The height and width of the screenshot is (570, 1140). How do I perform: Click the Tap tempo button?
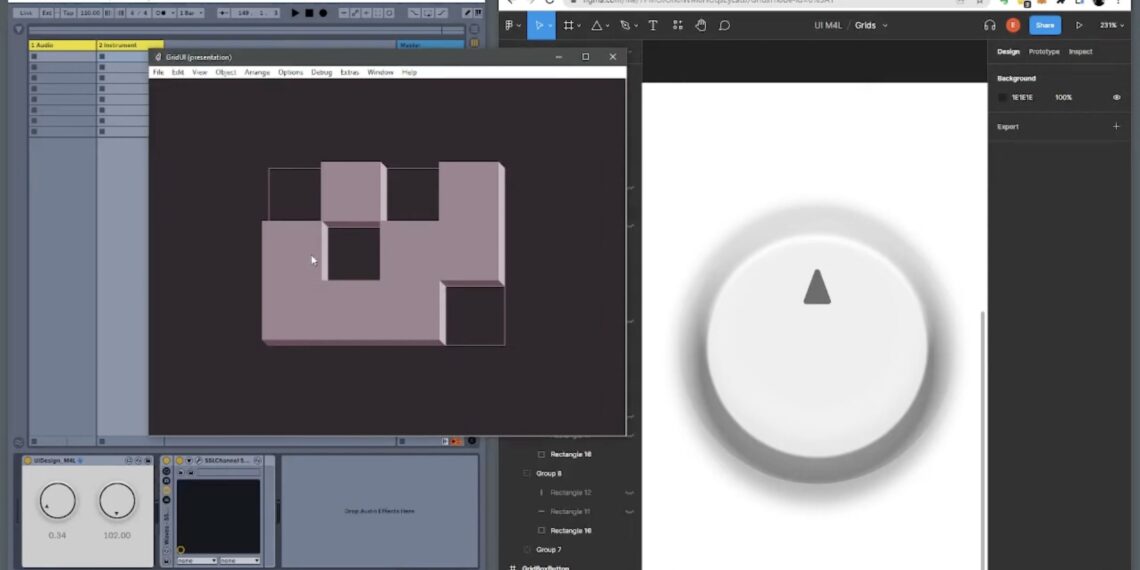pyautogui.click(x=68, y=13)
